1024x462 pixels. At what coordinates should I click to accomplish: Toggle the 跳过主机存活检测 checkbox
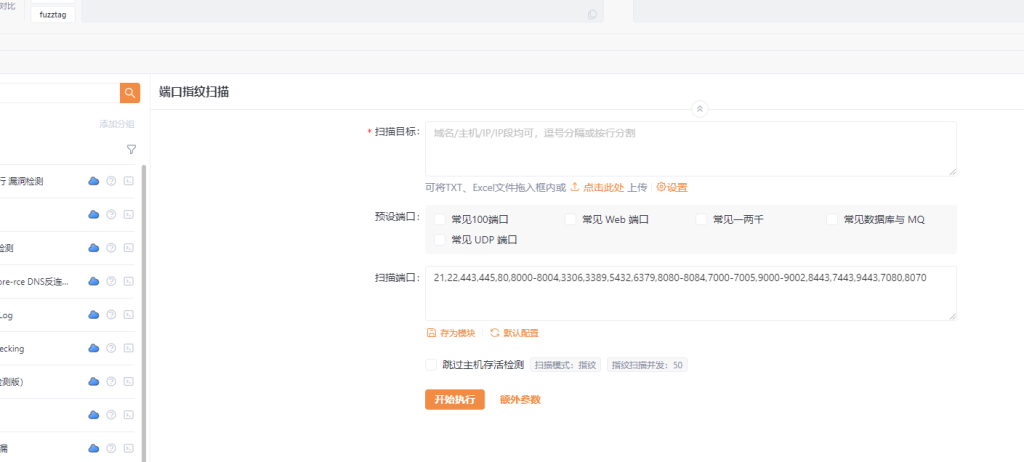[431, 365]
